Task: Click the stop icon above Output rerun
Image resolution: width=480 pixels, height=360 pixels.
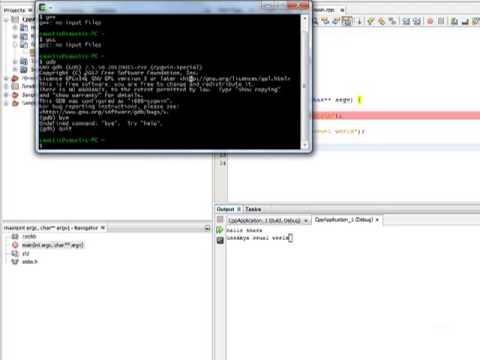Action: [220, 219]
